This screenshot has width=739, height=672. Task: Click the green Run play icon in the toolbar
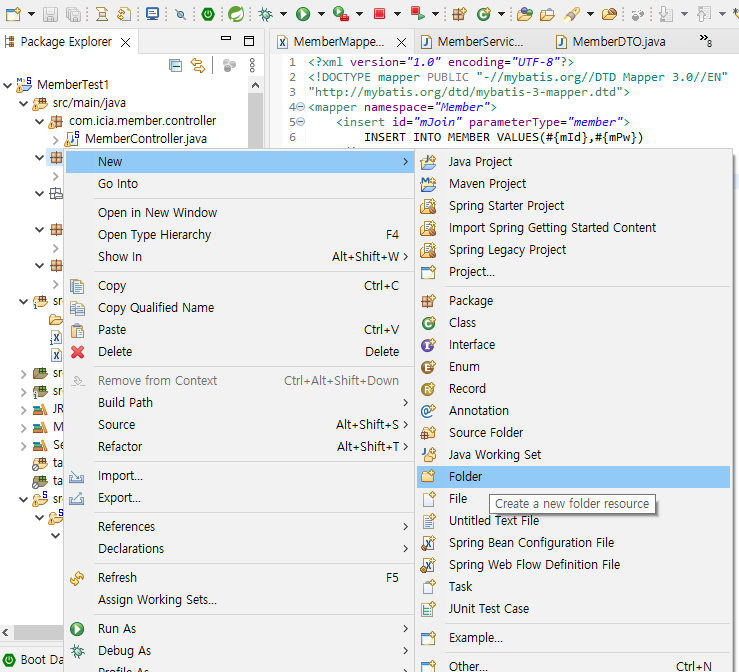[303, 14]
